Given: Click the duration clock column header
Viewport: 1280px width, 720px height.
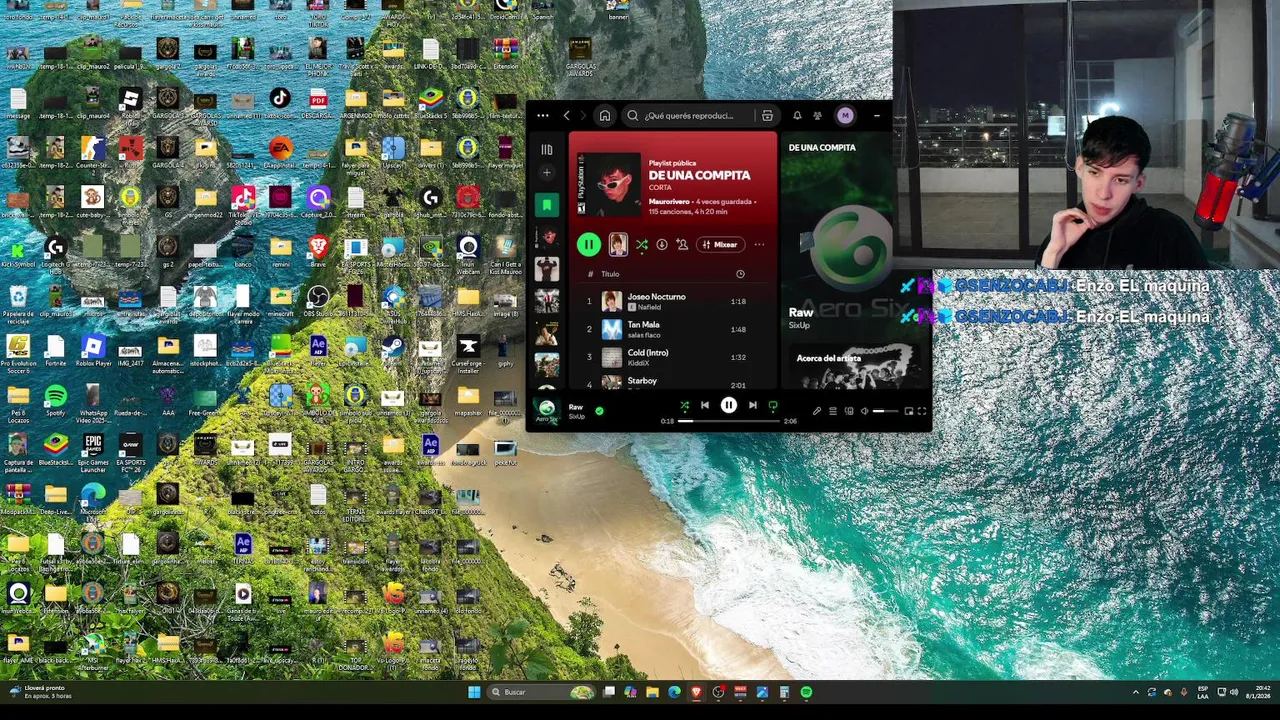Looking at the screenshot, I should (x=740, y=274).
